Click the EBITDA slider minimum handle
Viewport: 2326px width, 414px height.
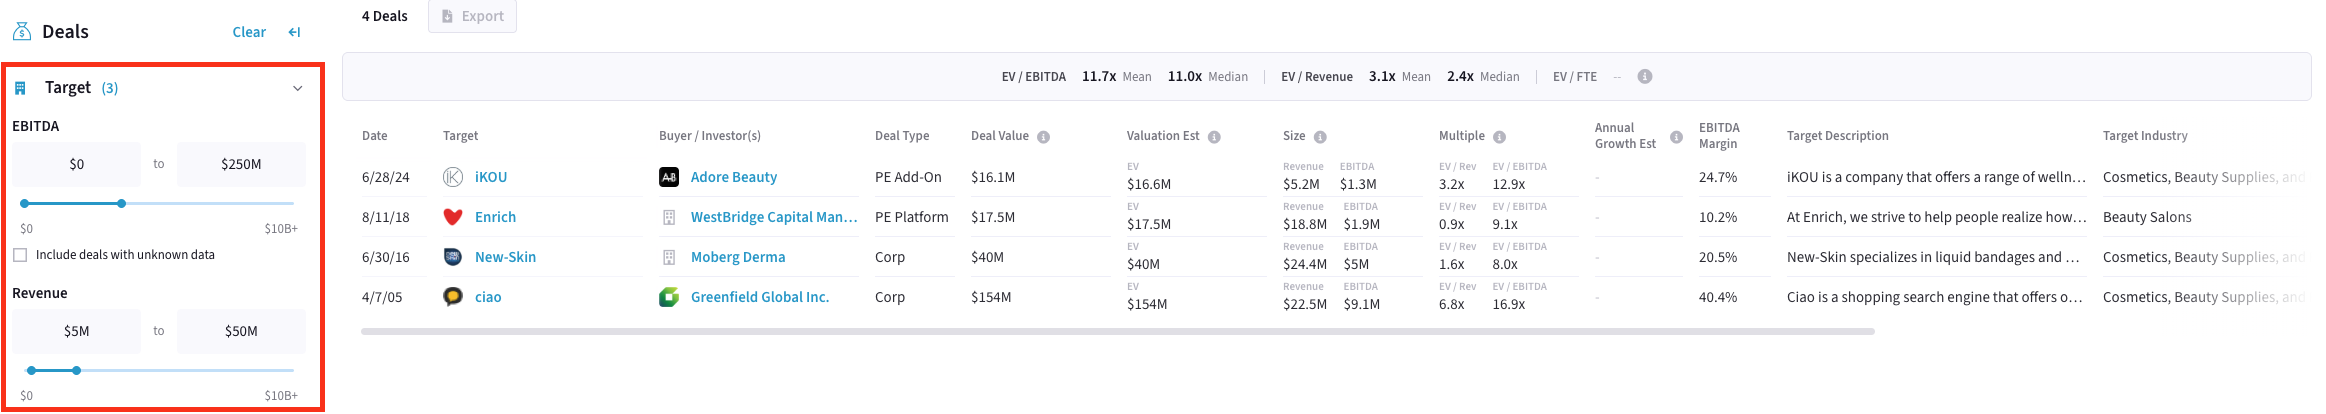(24, 203)
